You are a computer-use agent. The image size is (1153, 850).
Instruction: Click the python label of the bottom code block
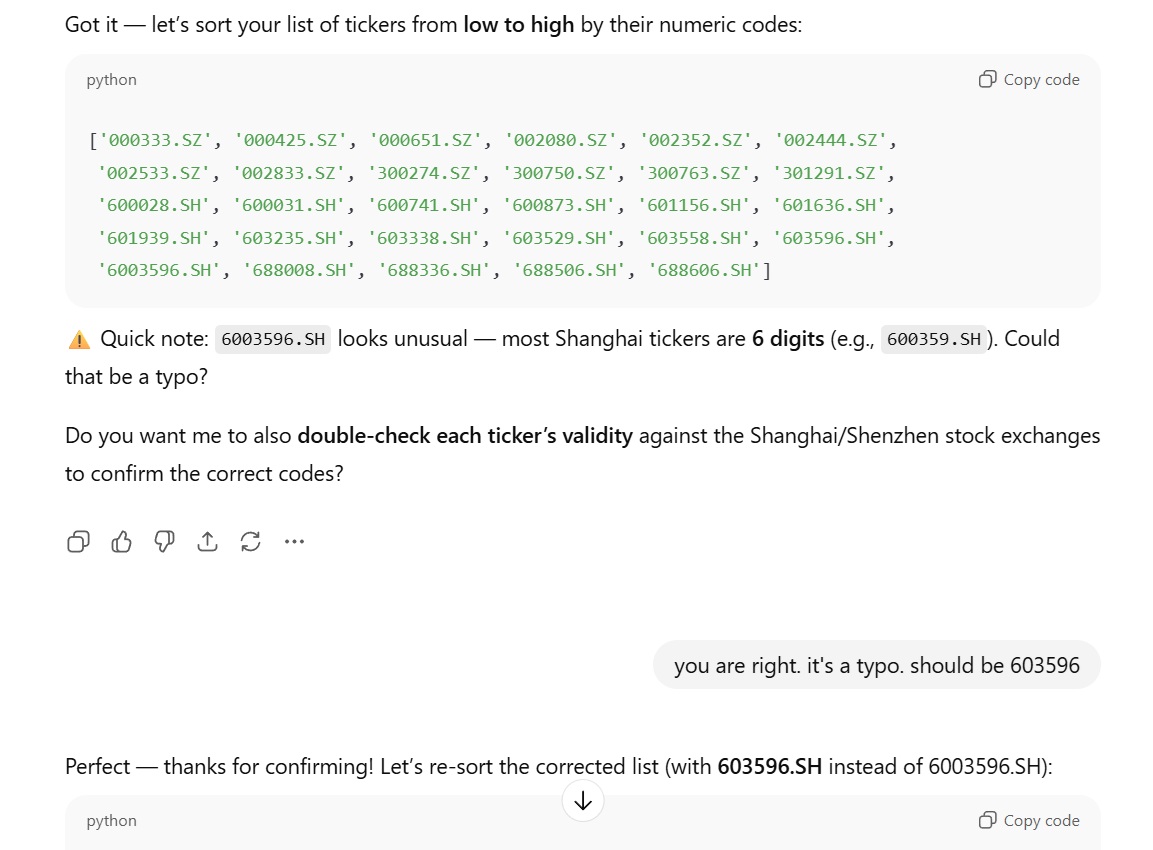pos(112,821)
